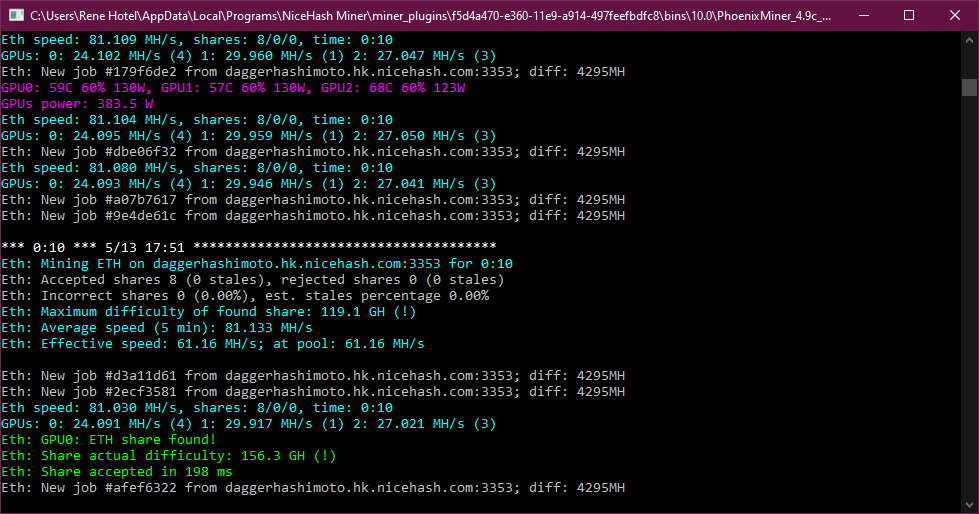Click line with job #afef6322
The height and width of the screenshot is (514, 979).
coord(313,488)
